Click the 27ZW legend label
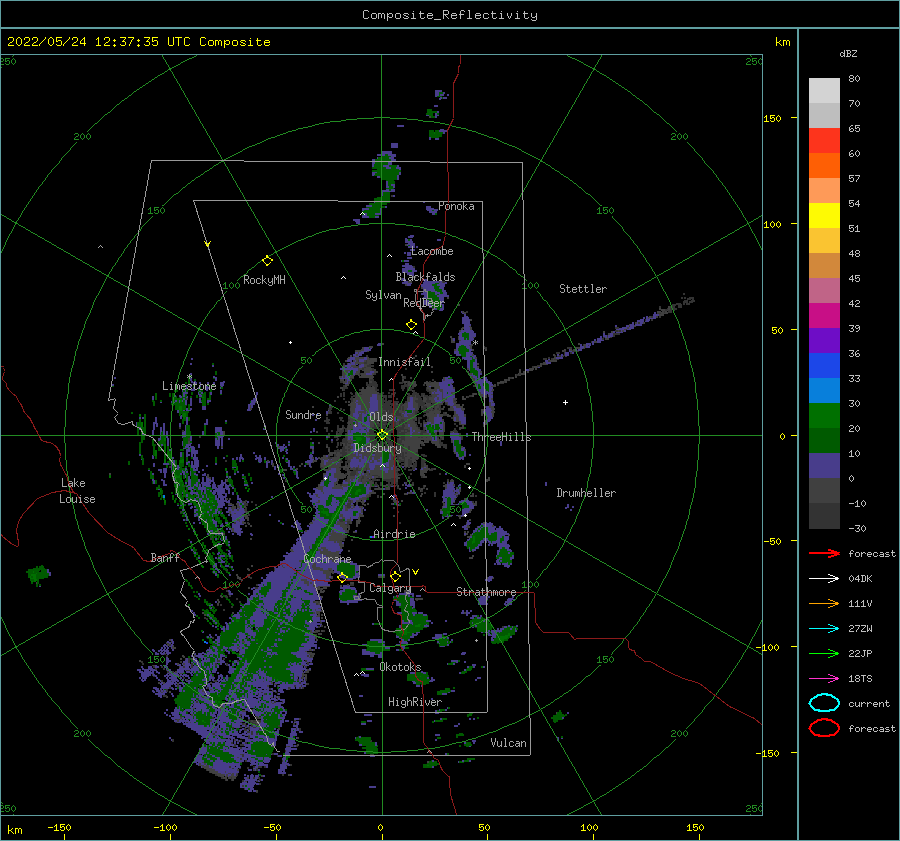 pyautogui.click(x=860, y=629)
